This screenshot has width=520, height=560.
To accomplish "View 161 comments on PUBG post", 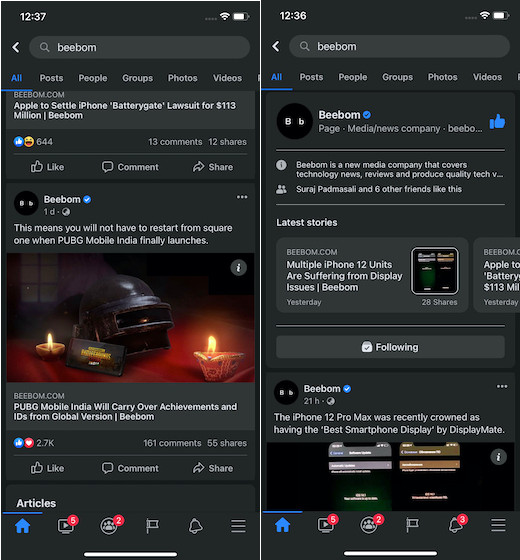I will click(x=172, y=443).
